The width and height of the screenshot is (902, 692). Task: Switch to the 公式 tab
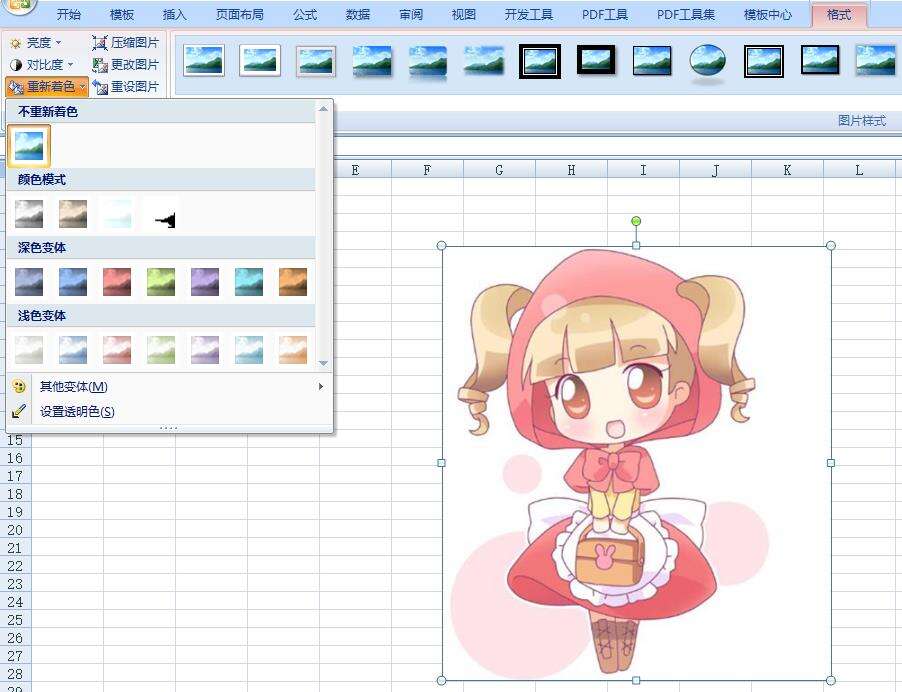305,14
